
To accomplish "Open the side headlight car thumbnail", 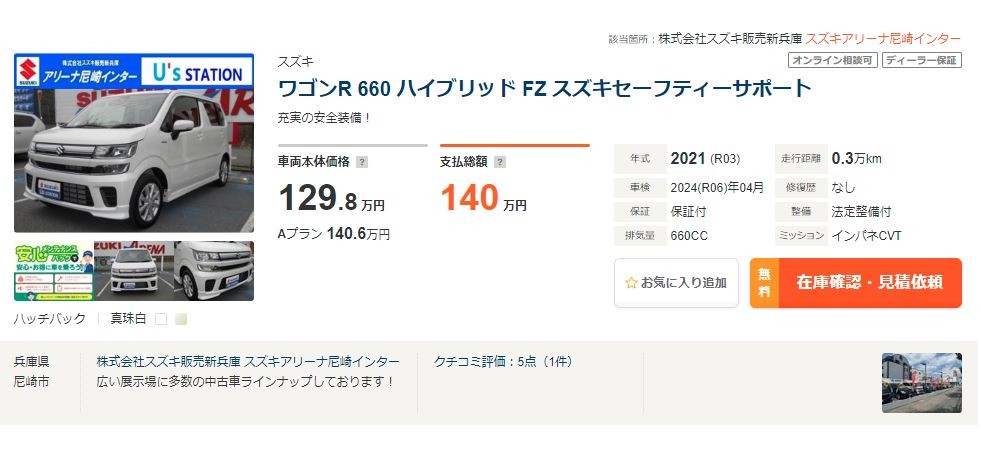I will pos(214,271).
